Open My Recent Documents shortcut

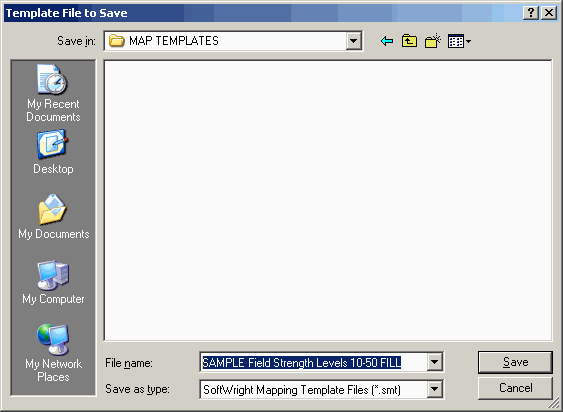(x=53, y=93)
